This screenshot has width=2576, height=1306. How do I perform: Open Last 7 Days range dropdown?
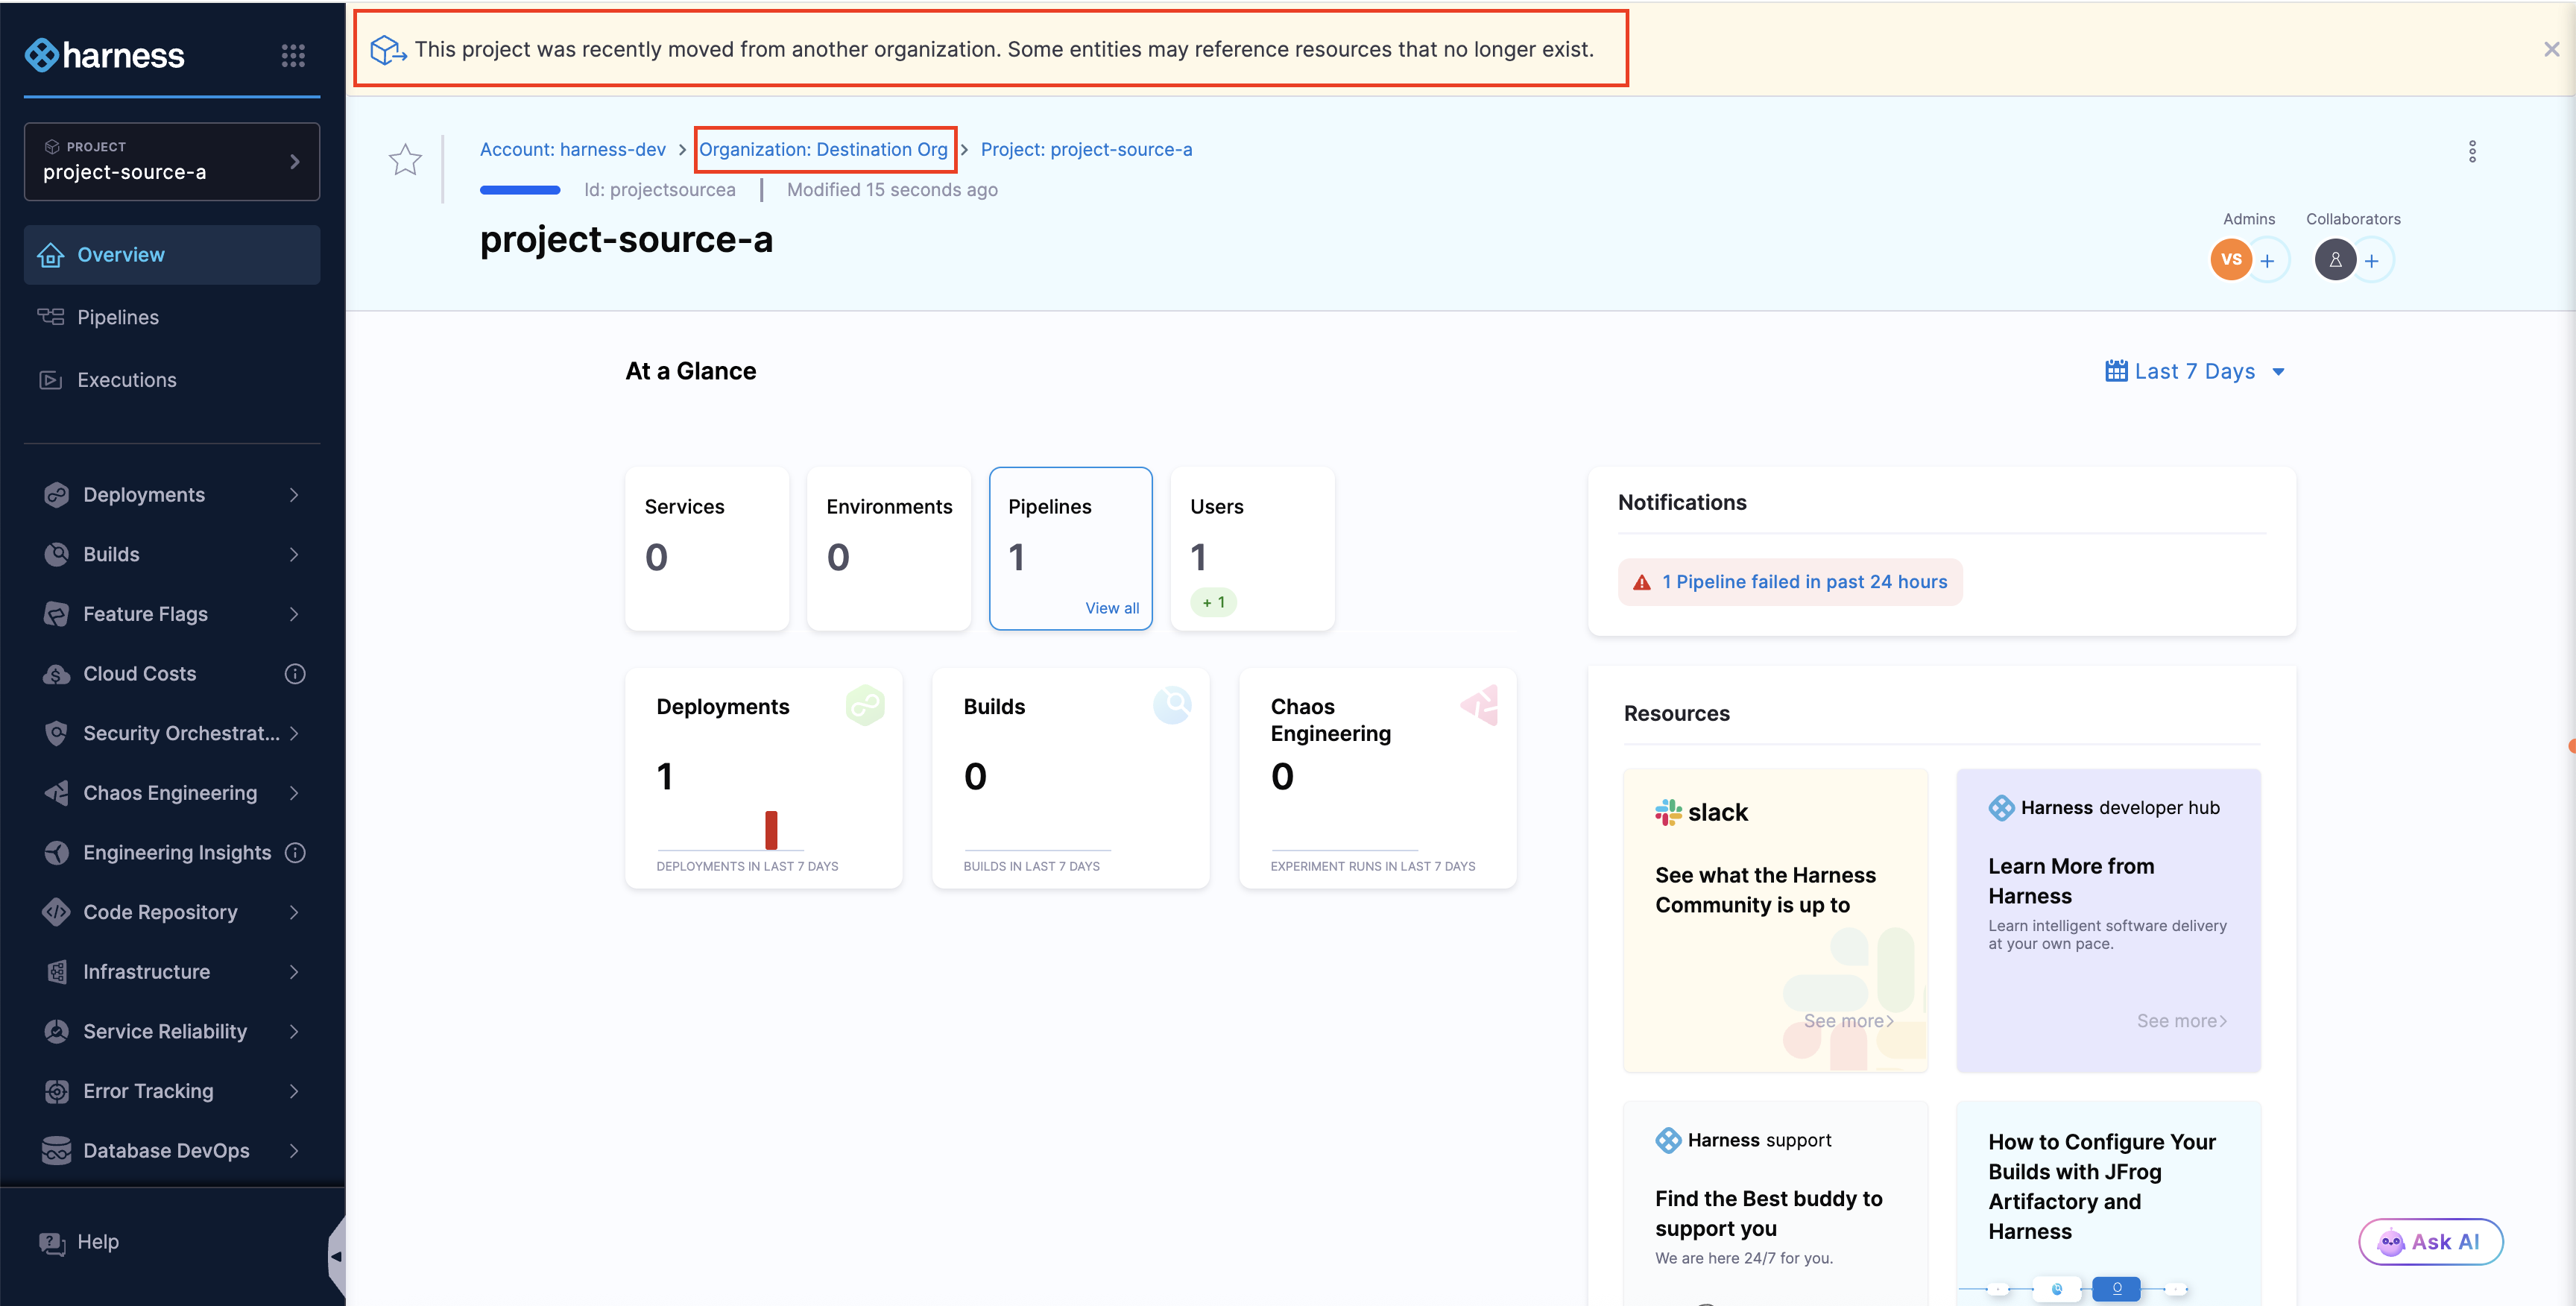(2194, 371)
